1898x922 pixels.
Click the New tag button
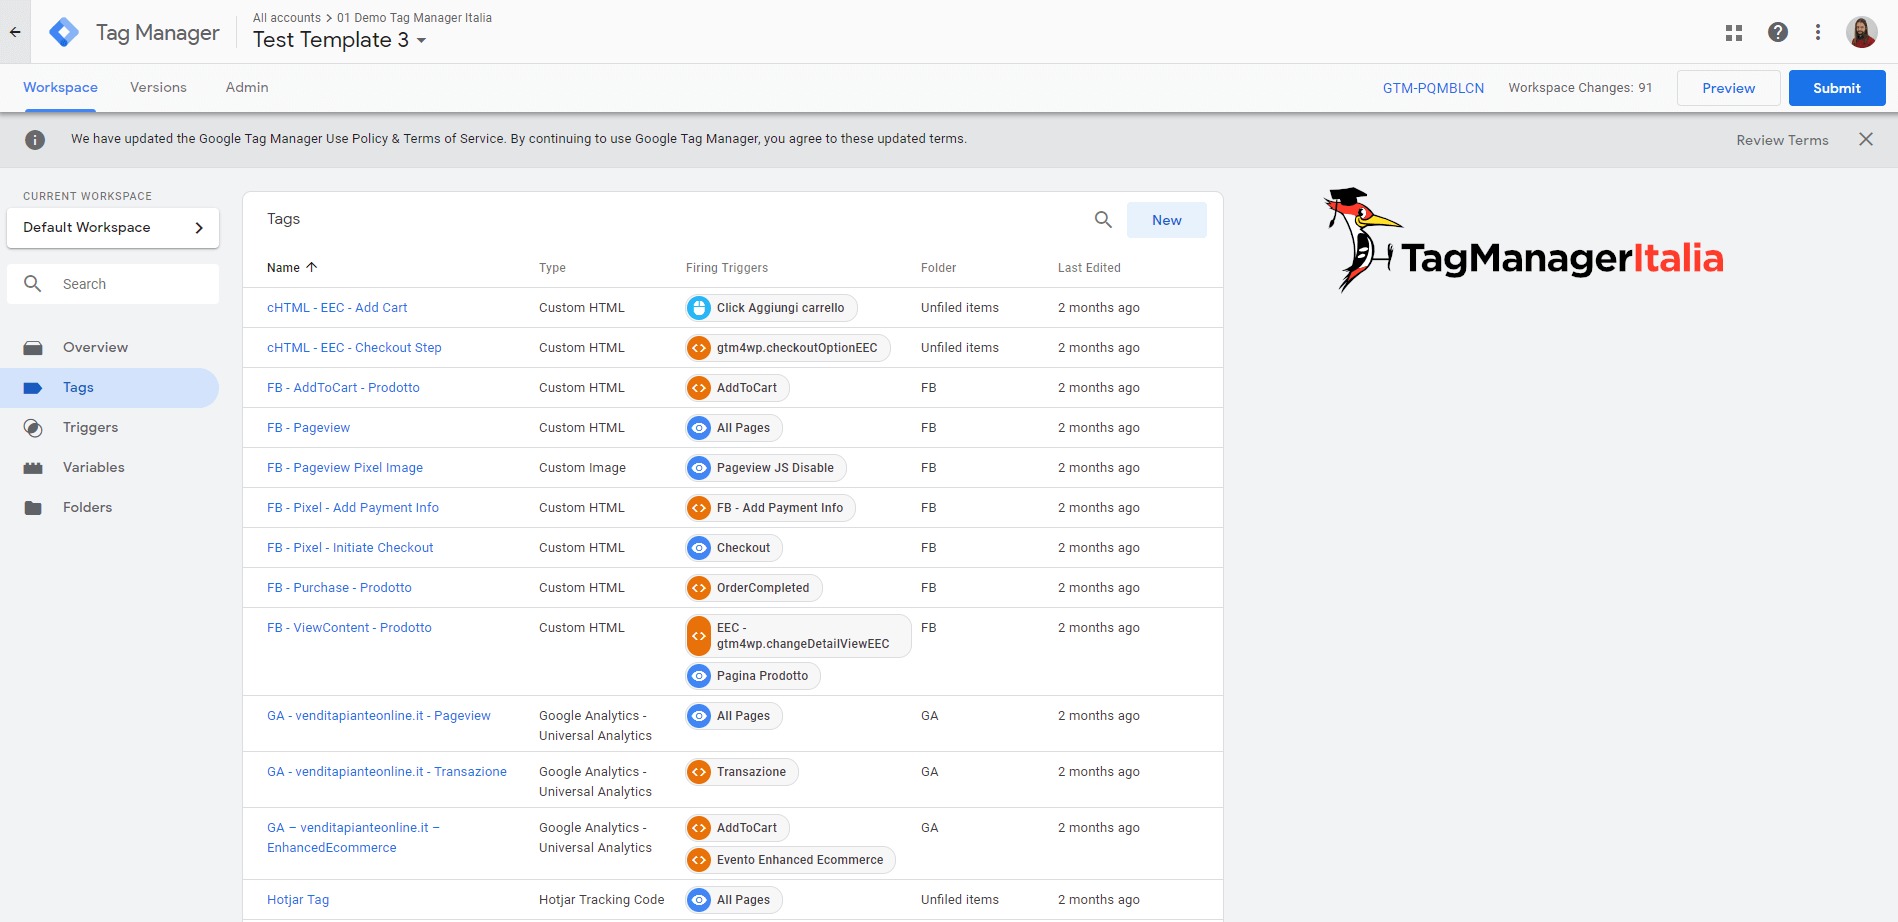pyautogui.click(x=1166, y=220)
